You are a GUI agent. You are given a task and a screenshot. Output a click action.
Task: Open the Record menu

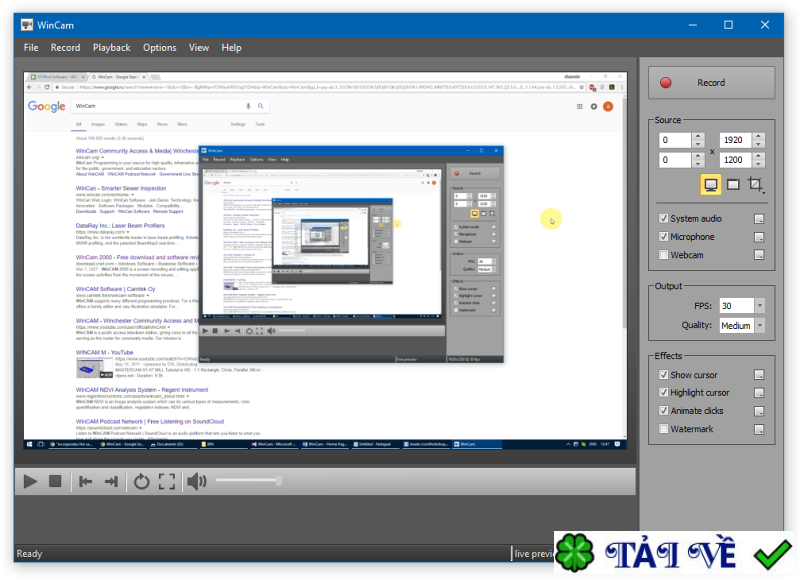click(x=65, y=47)
